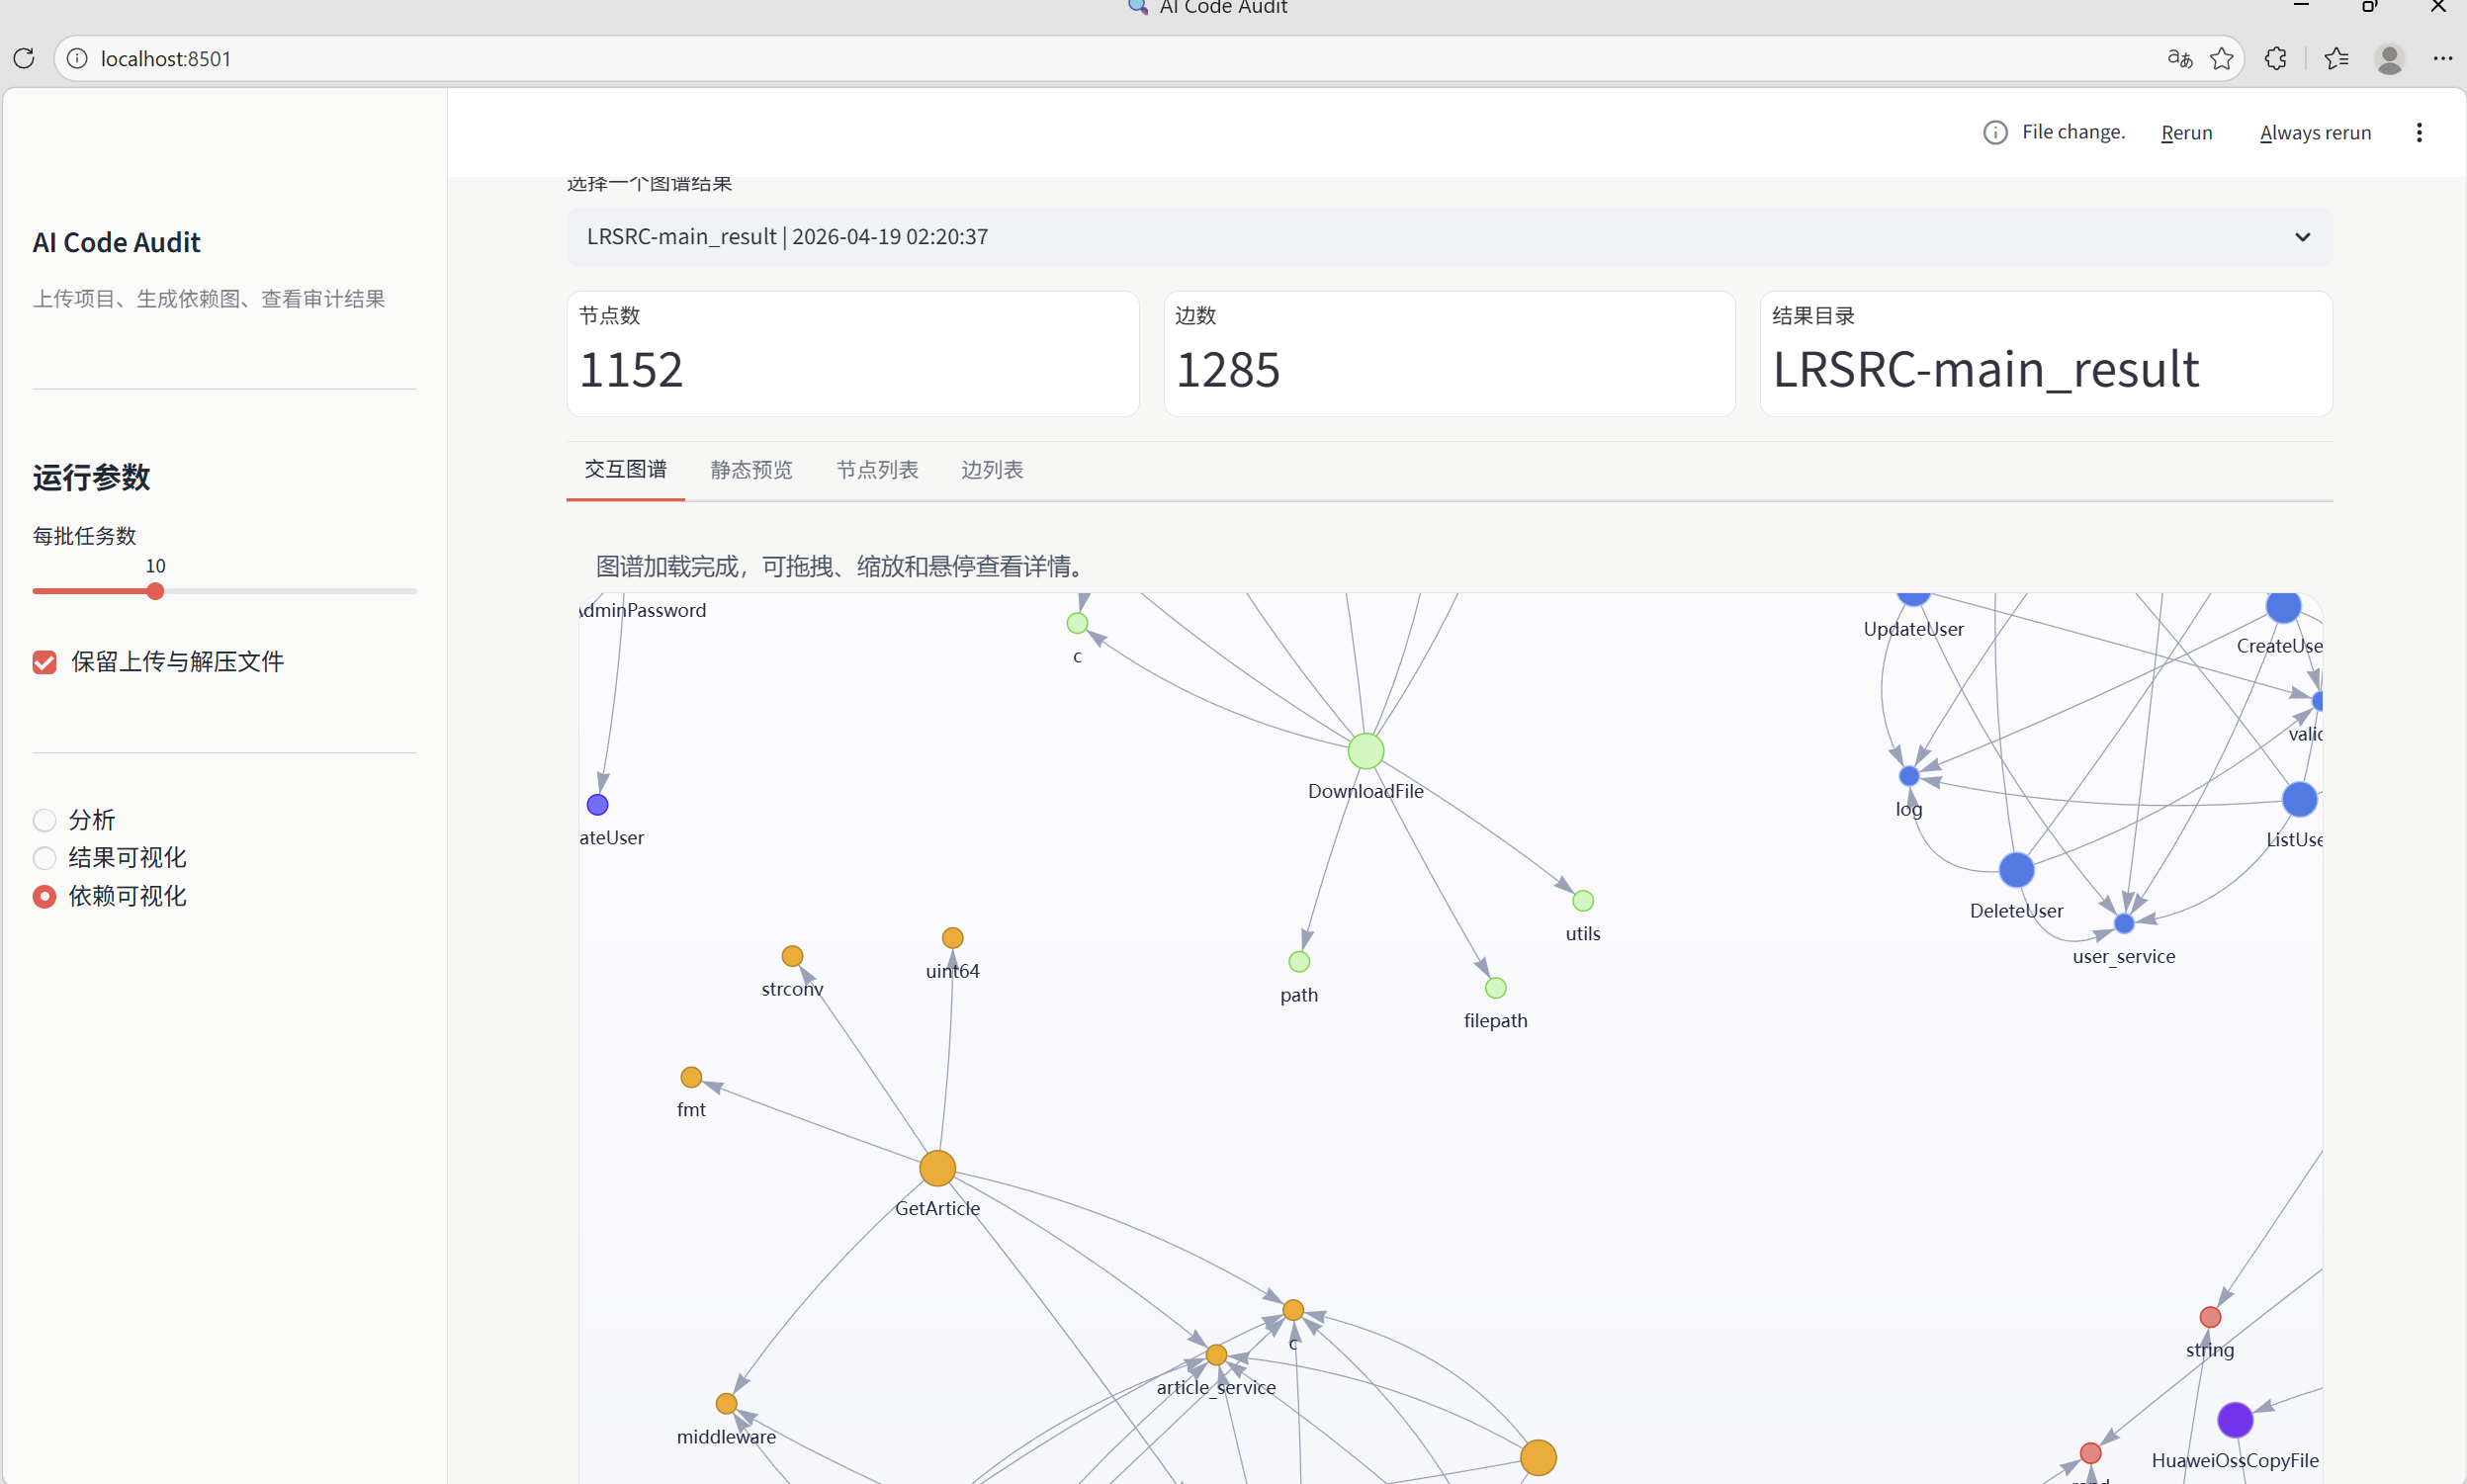
Task: Toggle 保留上传与解压文件 checkbox
Action: pos(44,662)
